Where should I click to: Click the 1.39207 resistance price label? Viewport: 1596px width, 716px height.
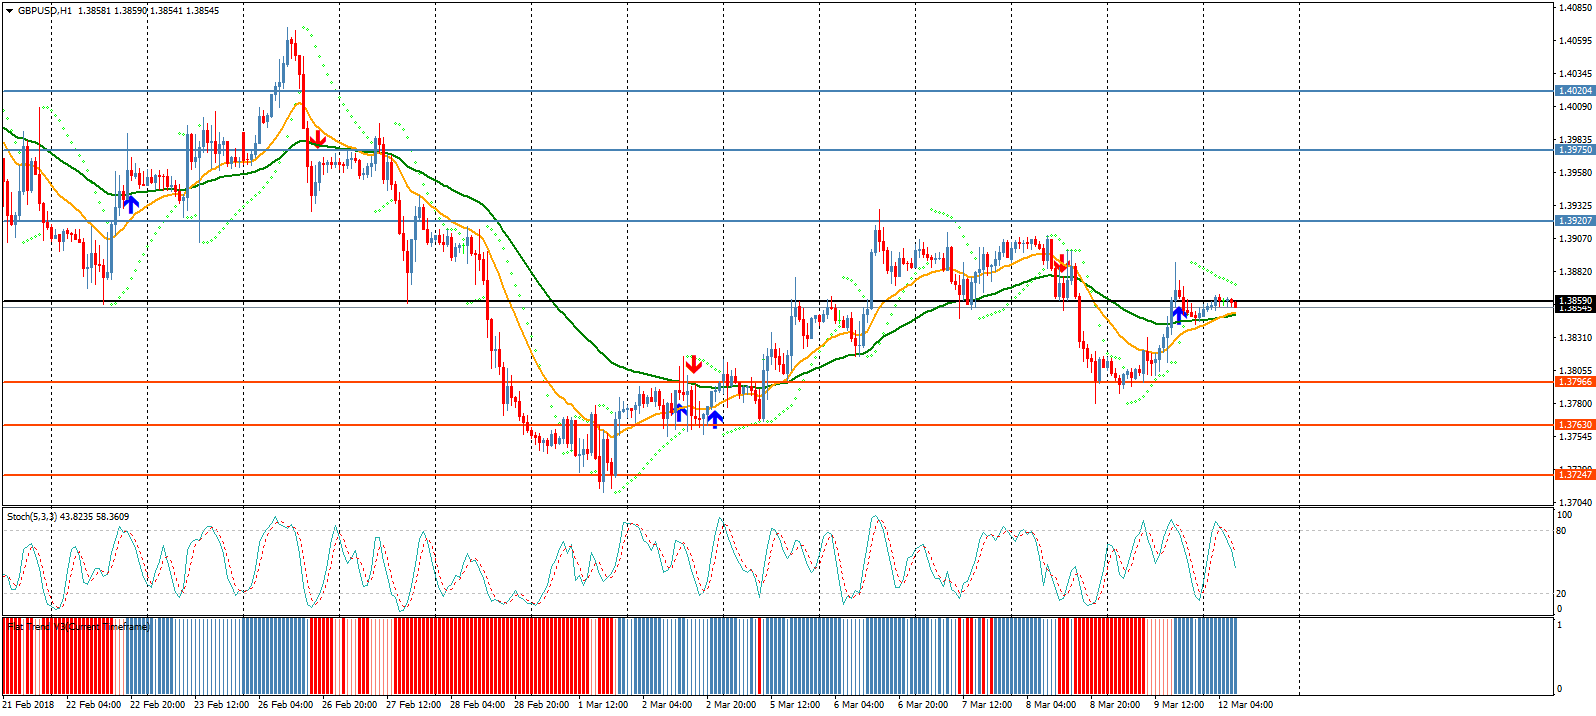1575,221
